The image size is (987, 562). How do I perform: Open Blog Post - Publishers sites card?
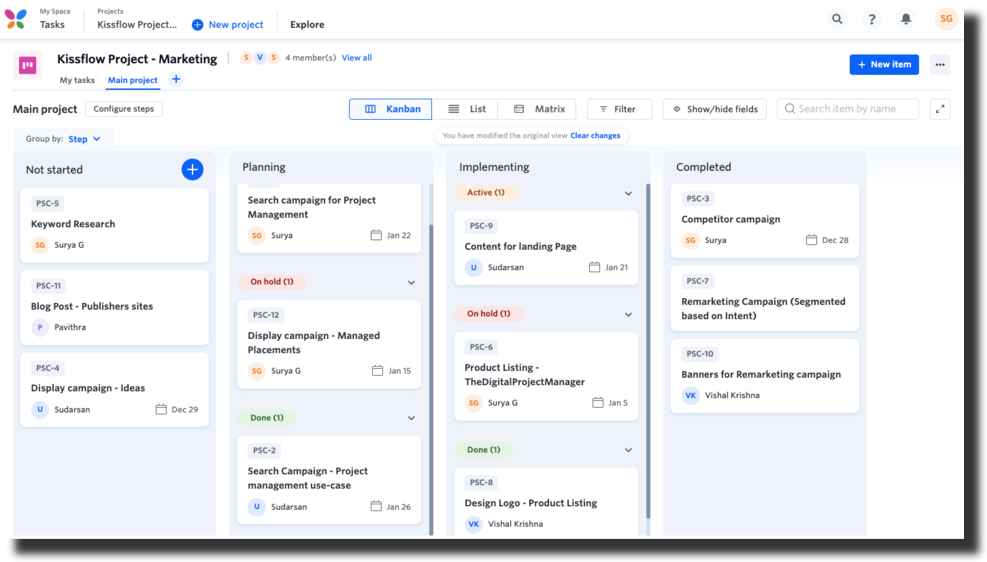click(x=115, y=307)
